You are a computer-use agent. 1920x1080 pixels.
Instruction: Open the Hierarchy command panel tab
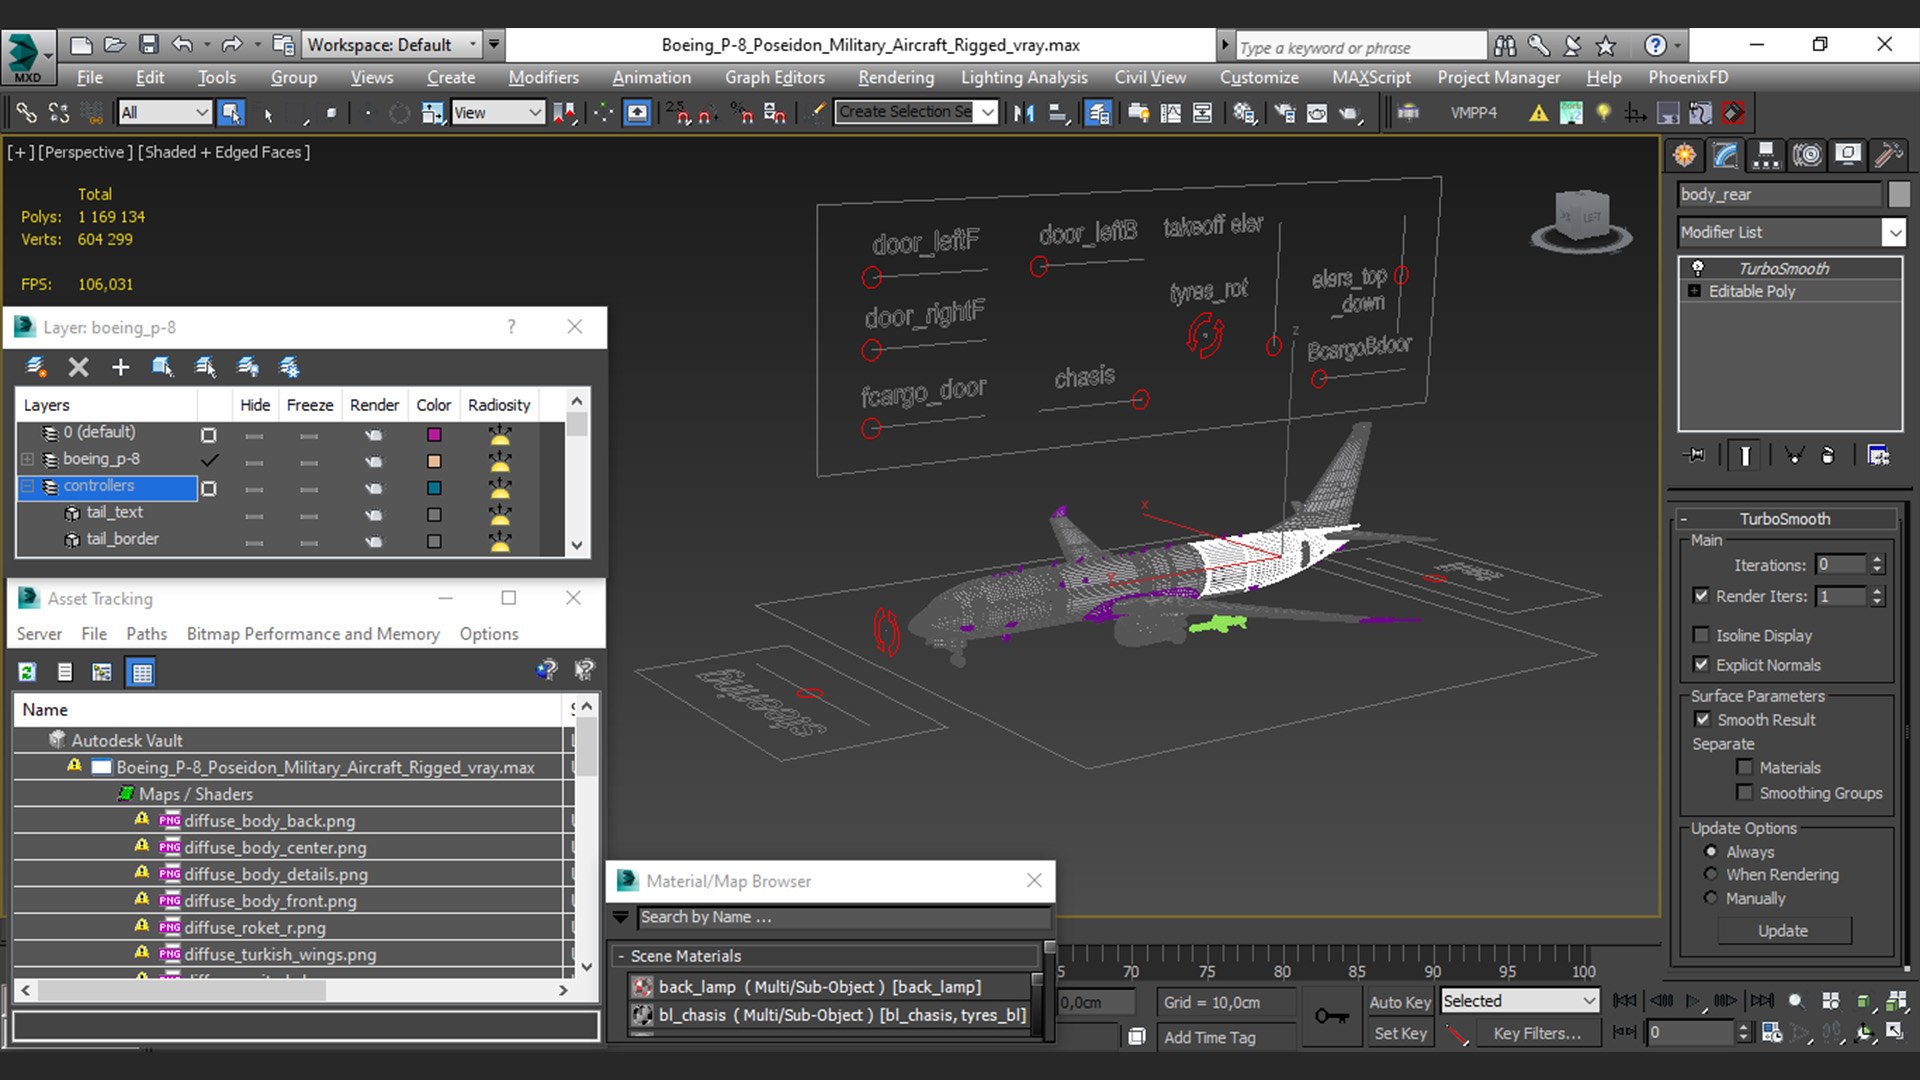pyautogui.click(x=1766, y=155)
